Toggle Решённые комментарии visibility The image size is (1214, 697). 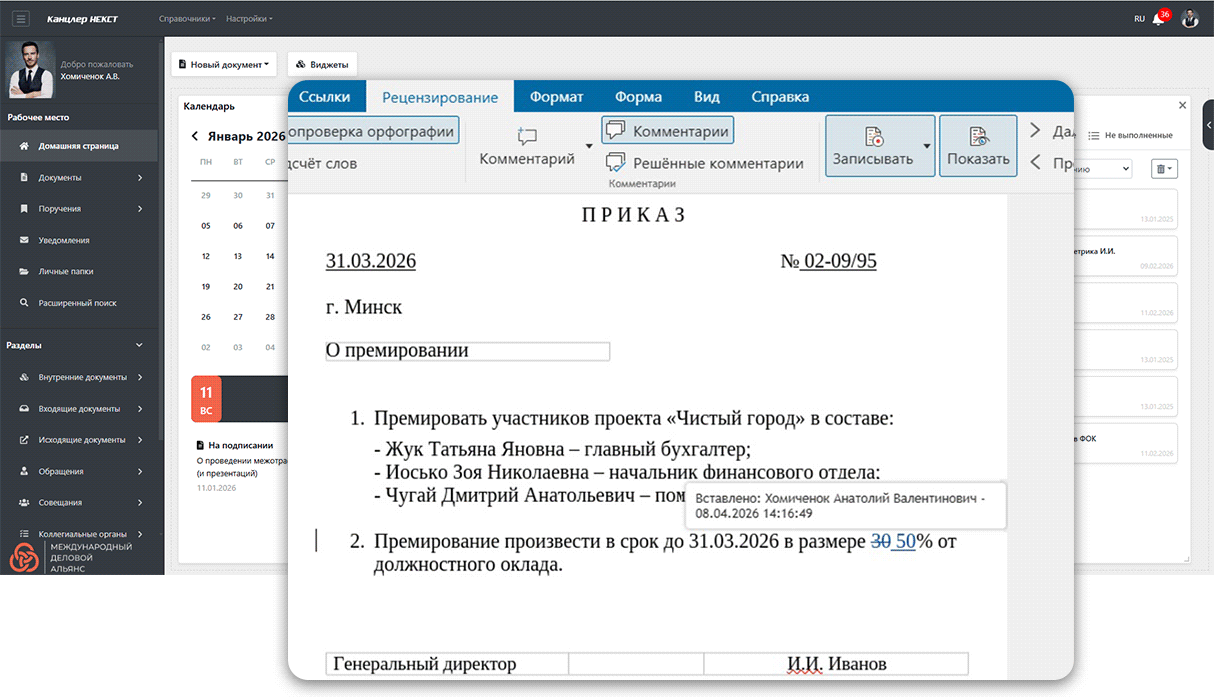coord(705,163)
